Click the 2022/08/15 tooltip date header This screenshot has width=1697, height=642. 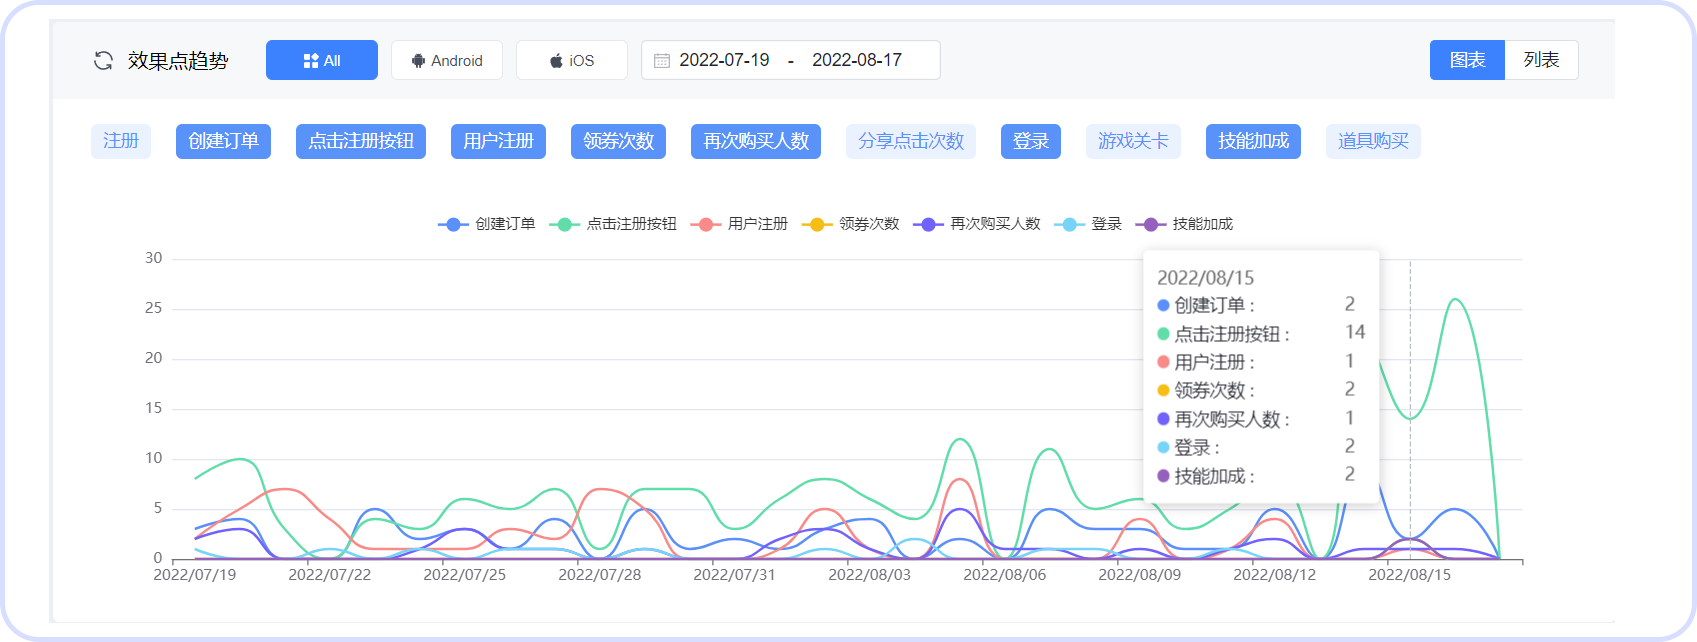pyautogui.click(x=1205, y=278)
